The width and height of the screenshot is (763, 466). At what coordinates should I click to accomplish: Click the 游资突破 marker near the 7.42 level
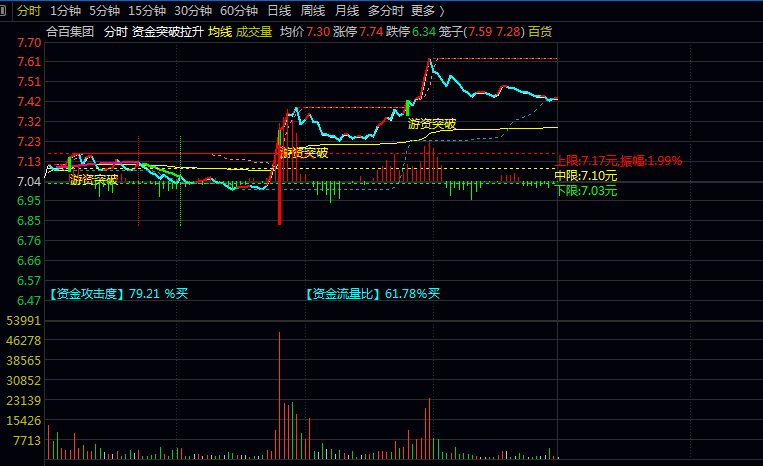pos(432,124)
